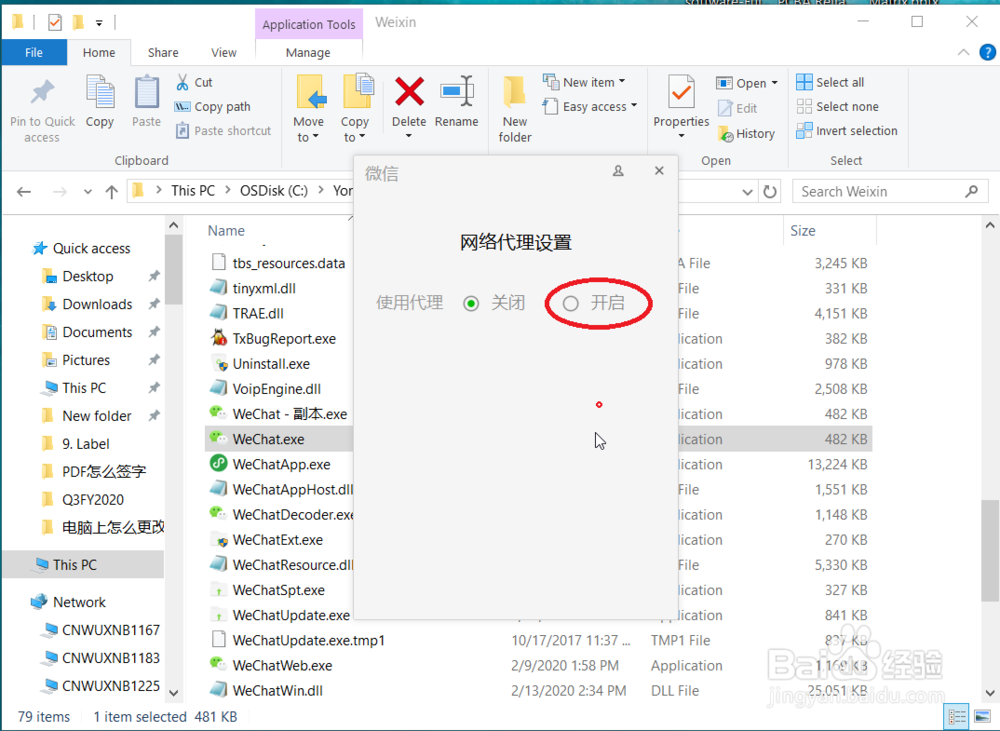Click the red Delete icon
This screenshot has height=731, width=1000.
pos(409,91)
